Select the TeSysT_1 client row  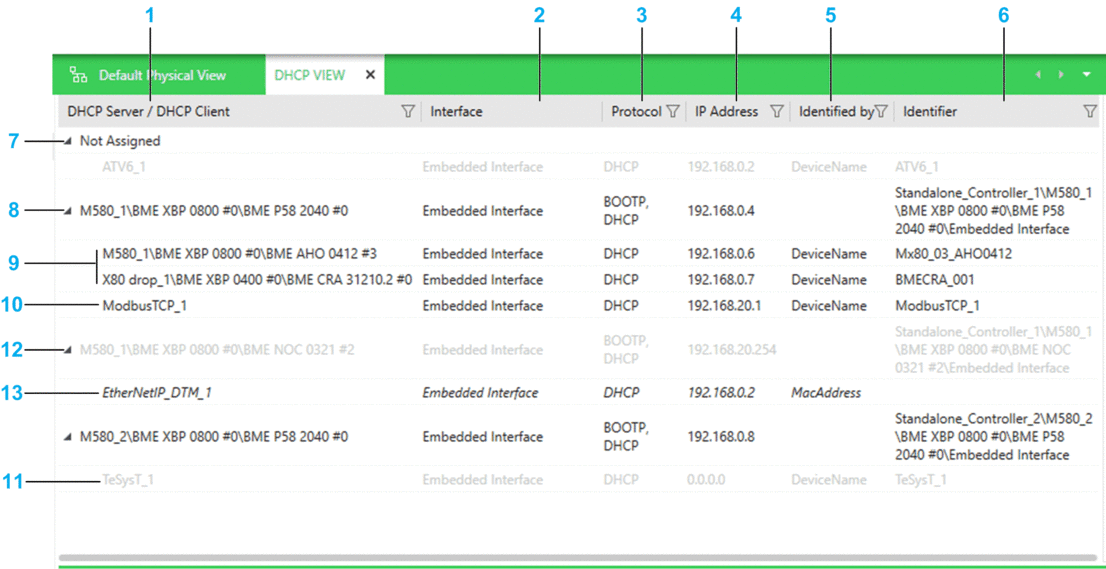point(576,479)
